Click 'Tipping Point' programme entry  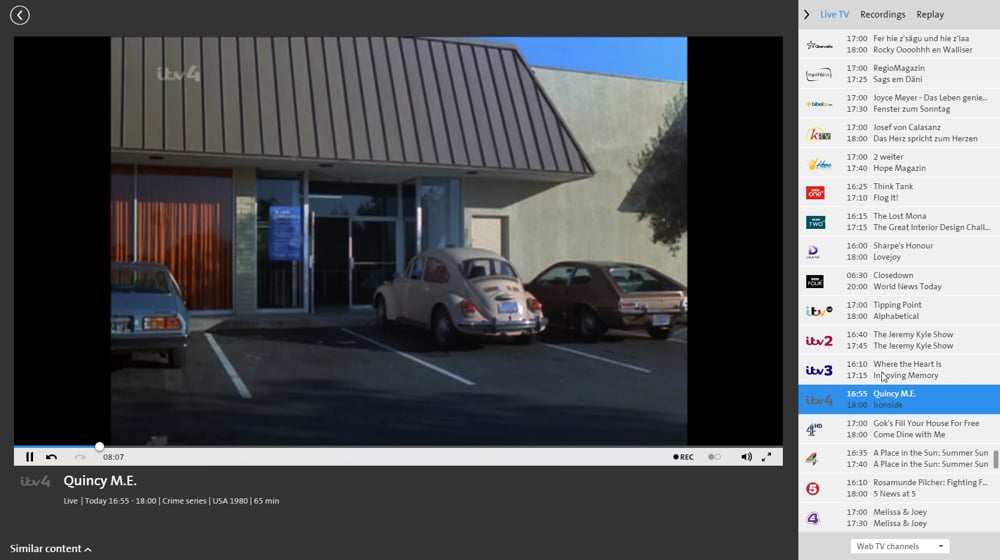pyautogui.click(x=897, y=305)
